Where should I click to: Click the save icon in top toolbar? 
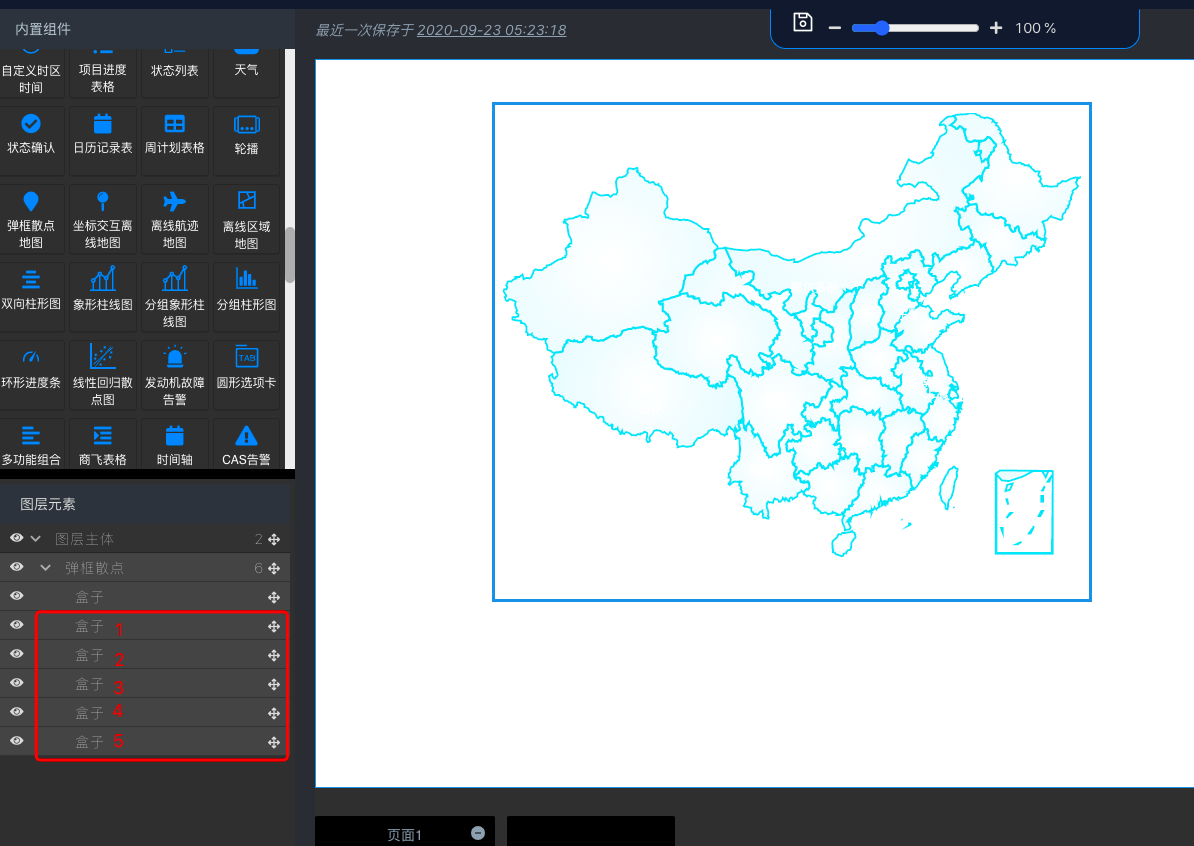pos(802,23)
